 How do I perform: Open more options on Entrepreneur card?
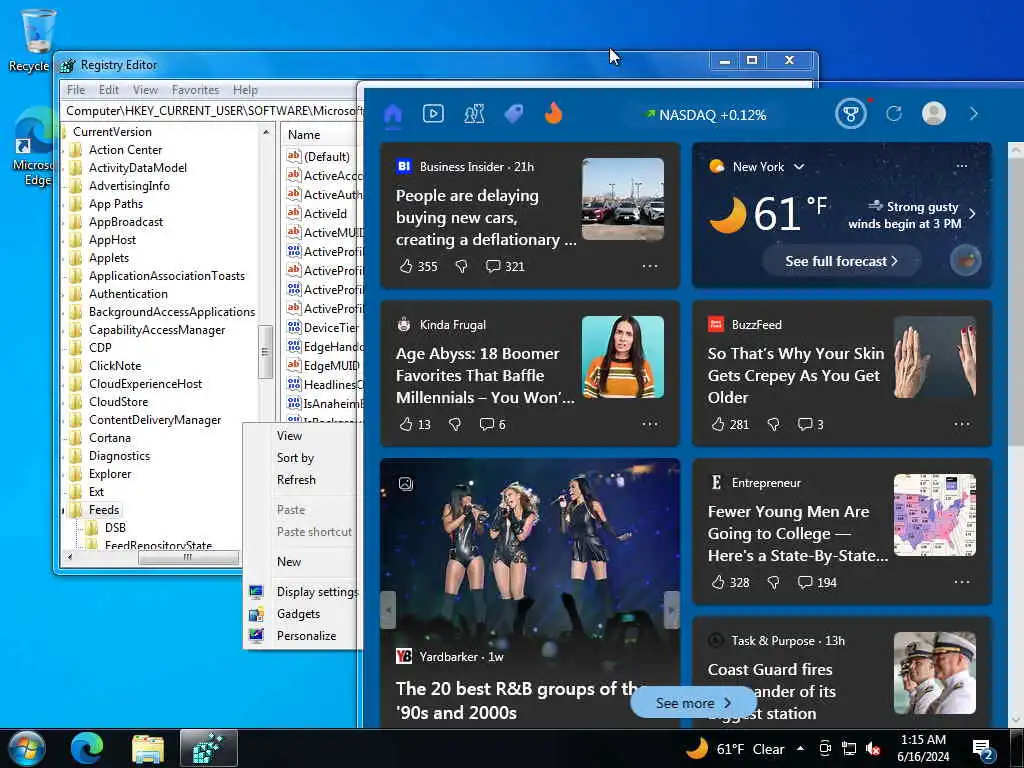click(962, 583)
